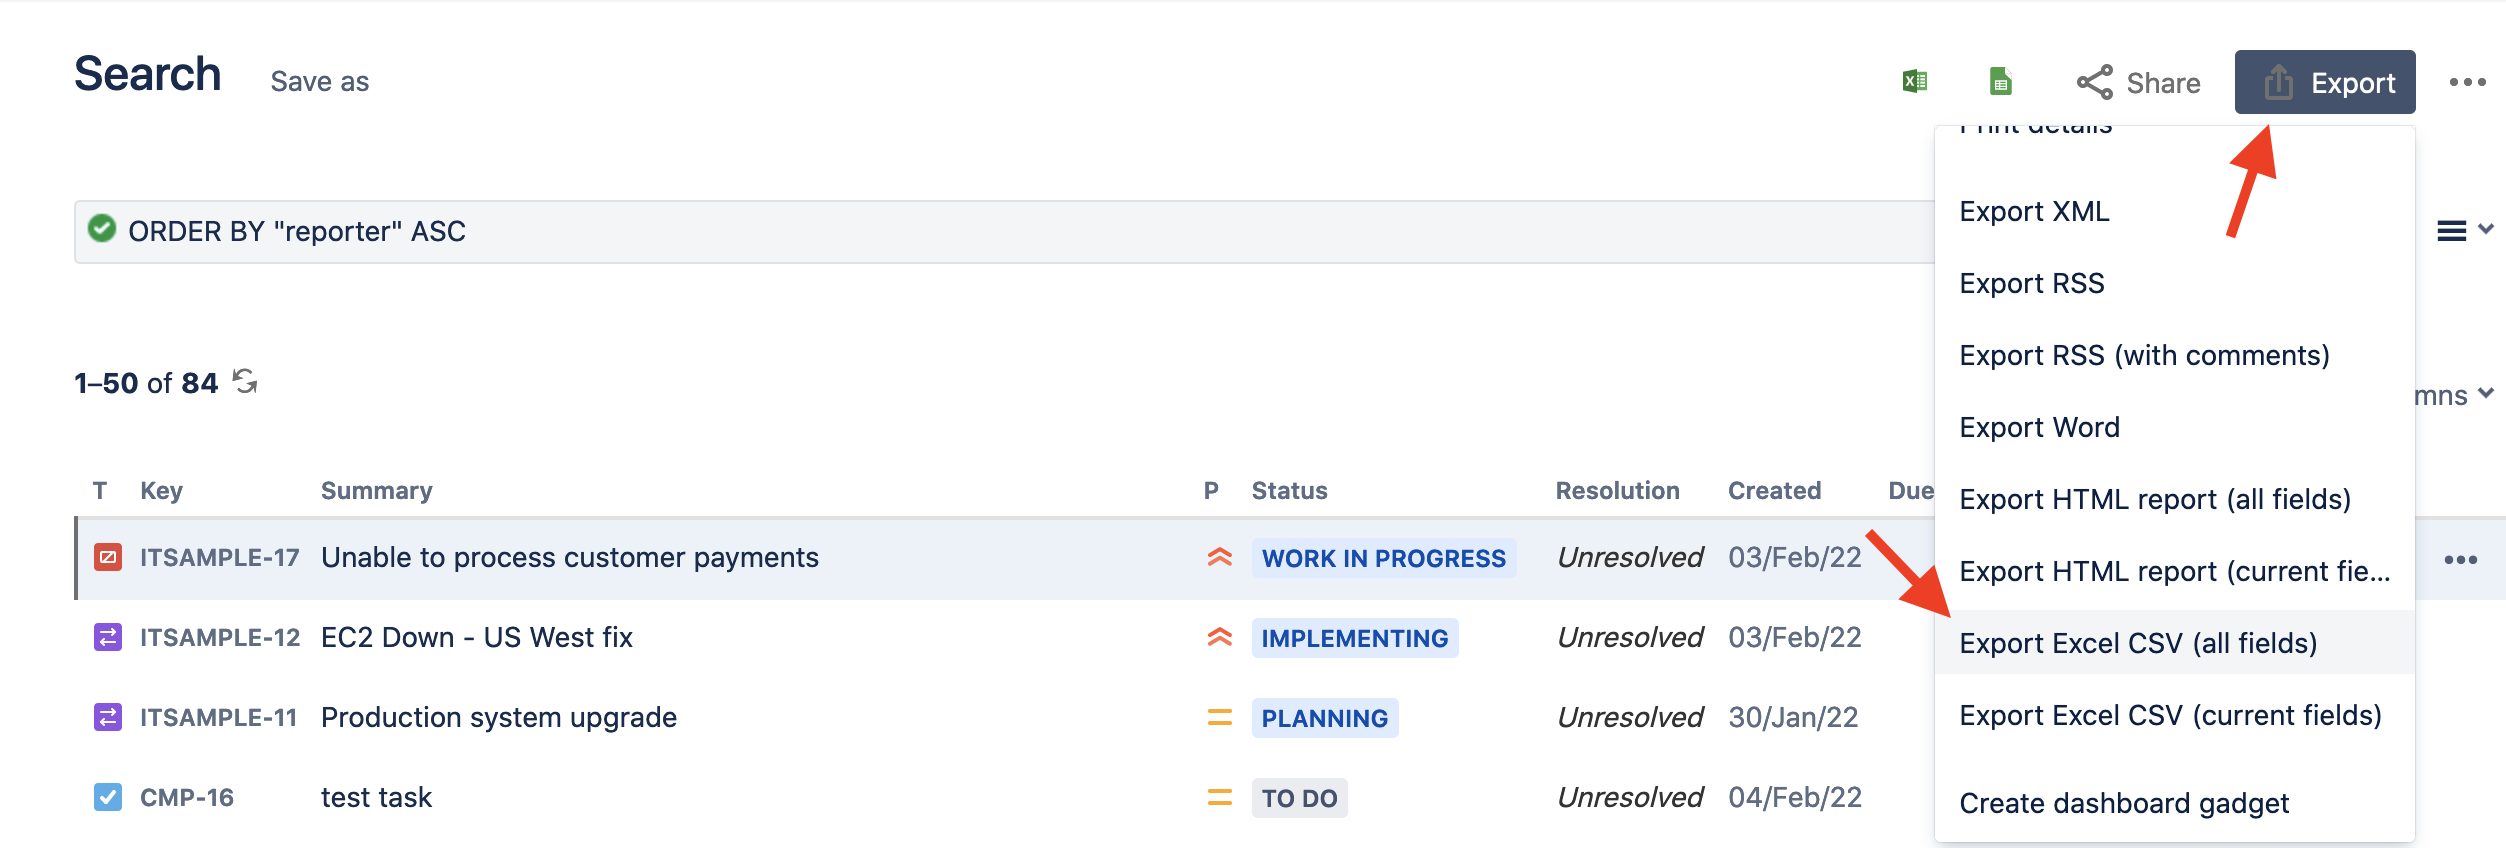Image resolution: width=2506 pixels, height=848 pixels.
Task: Click the Save as link
Action: [x=317, y=81]
